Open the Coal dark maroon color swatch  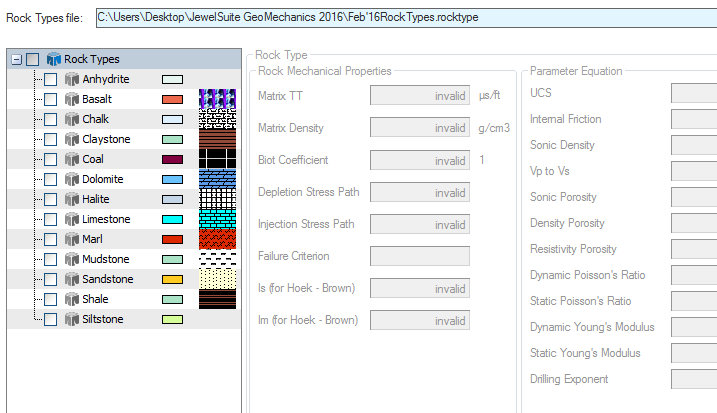coord(172,159)
